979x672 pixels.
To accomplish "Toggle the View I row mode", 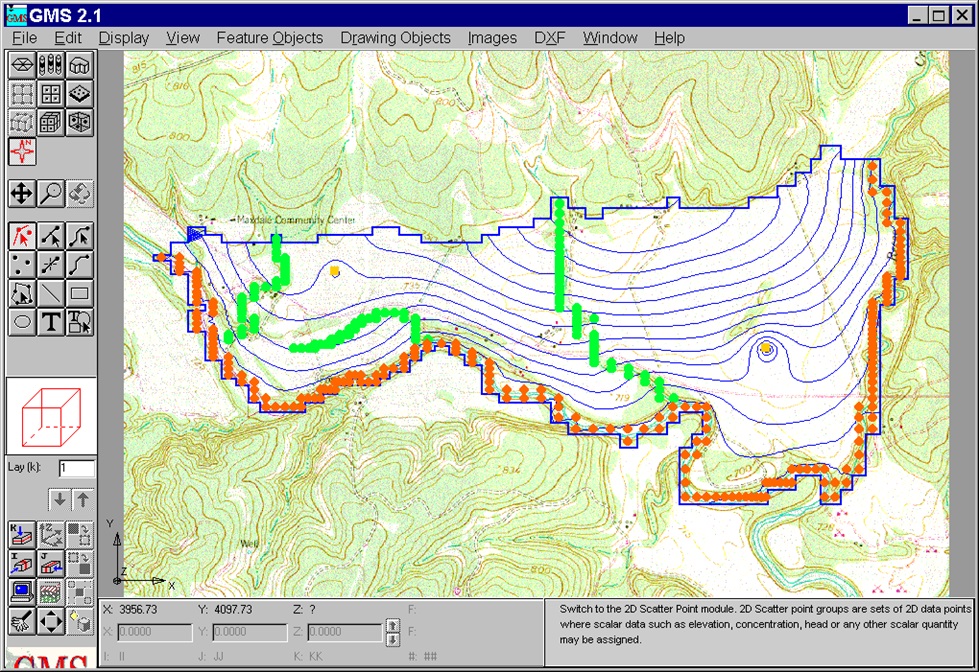I will tap(22, 563).
